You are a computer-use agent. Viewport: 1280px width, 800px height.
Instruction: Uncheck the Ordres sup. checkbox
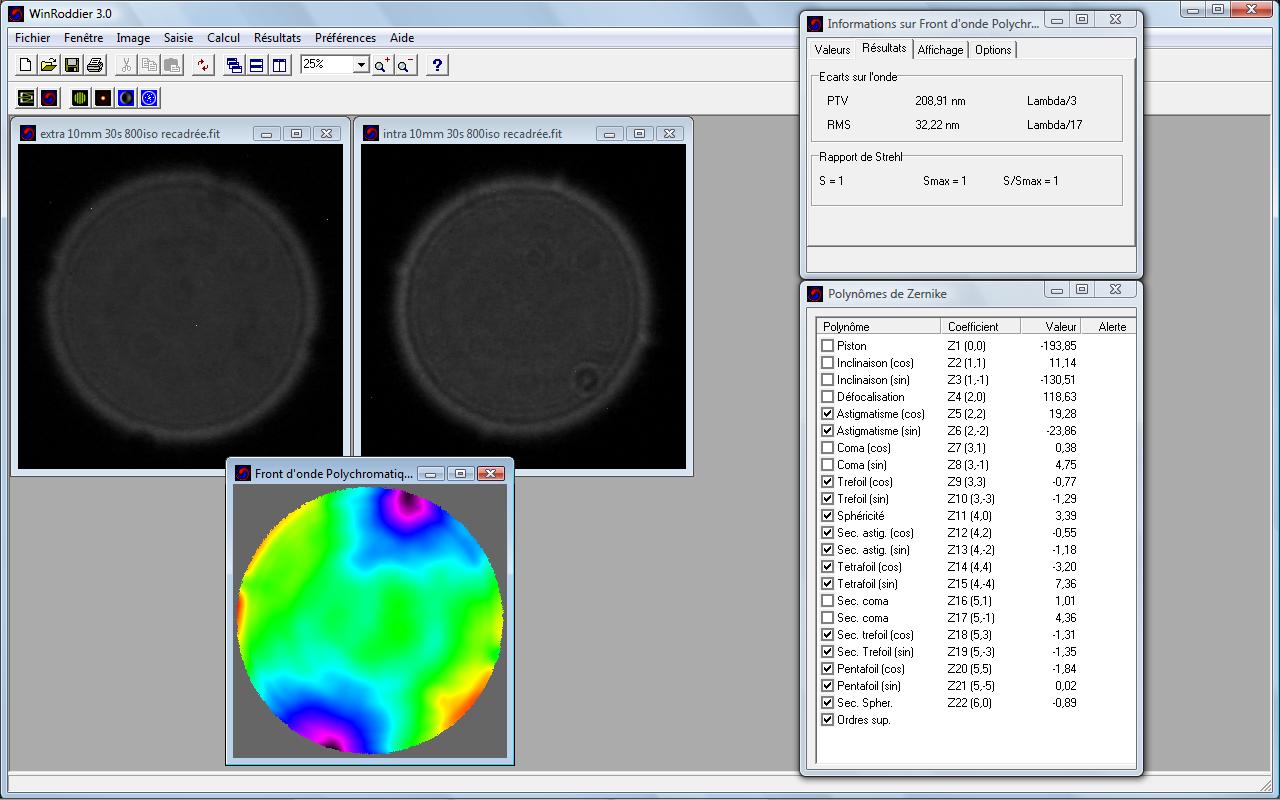click(x=827, y=720)
